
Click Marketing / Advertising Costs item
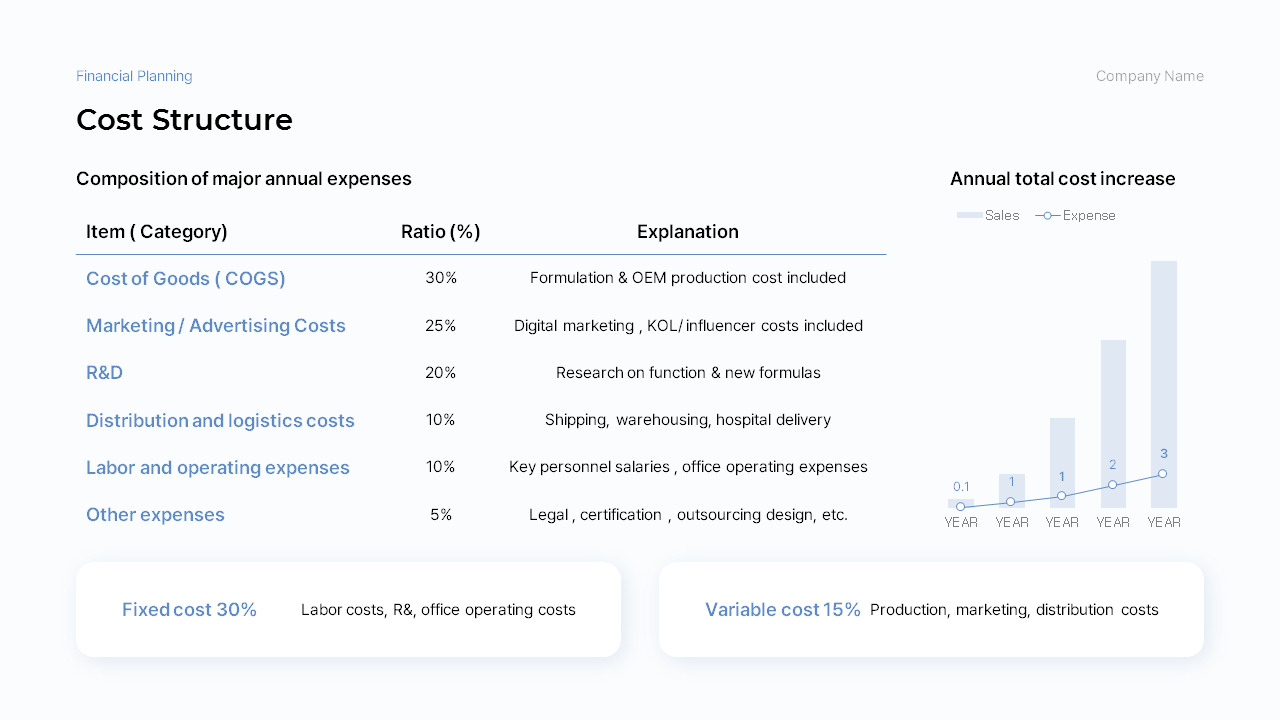click(216, 326)
